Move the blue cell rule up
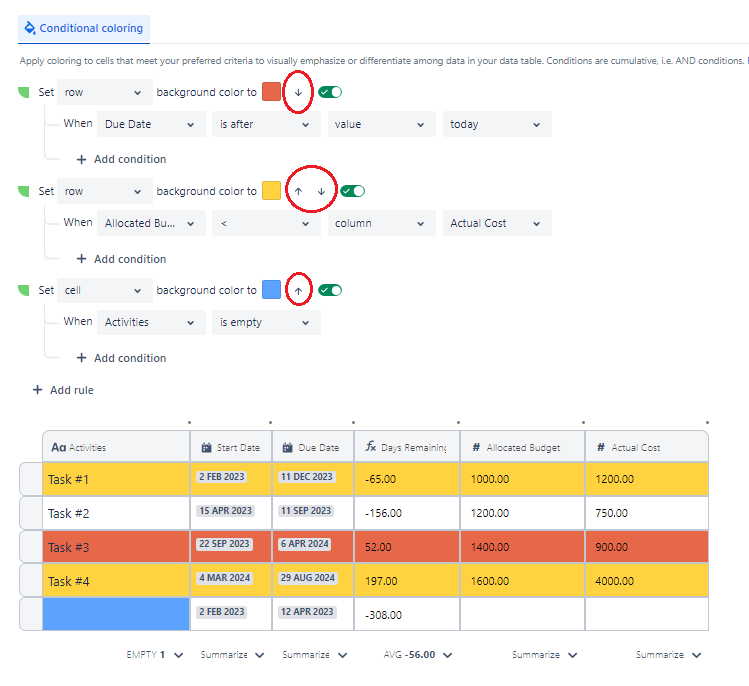This screenshot has height=686, width=749. tap(298, 290)
